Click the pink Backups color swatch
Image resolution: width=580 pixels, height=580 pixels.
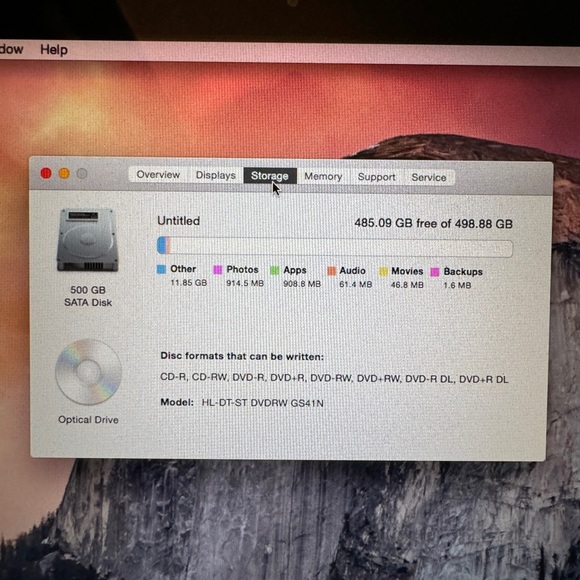435,272
